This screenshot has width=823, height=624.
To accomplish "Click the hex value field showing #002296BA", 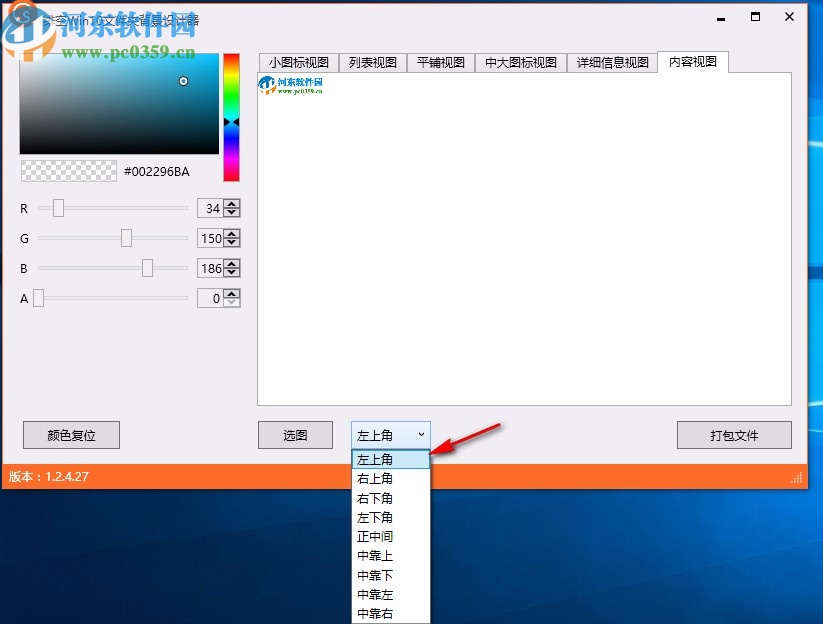I will [x=157, y=171].
